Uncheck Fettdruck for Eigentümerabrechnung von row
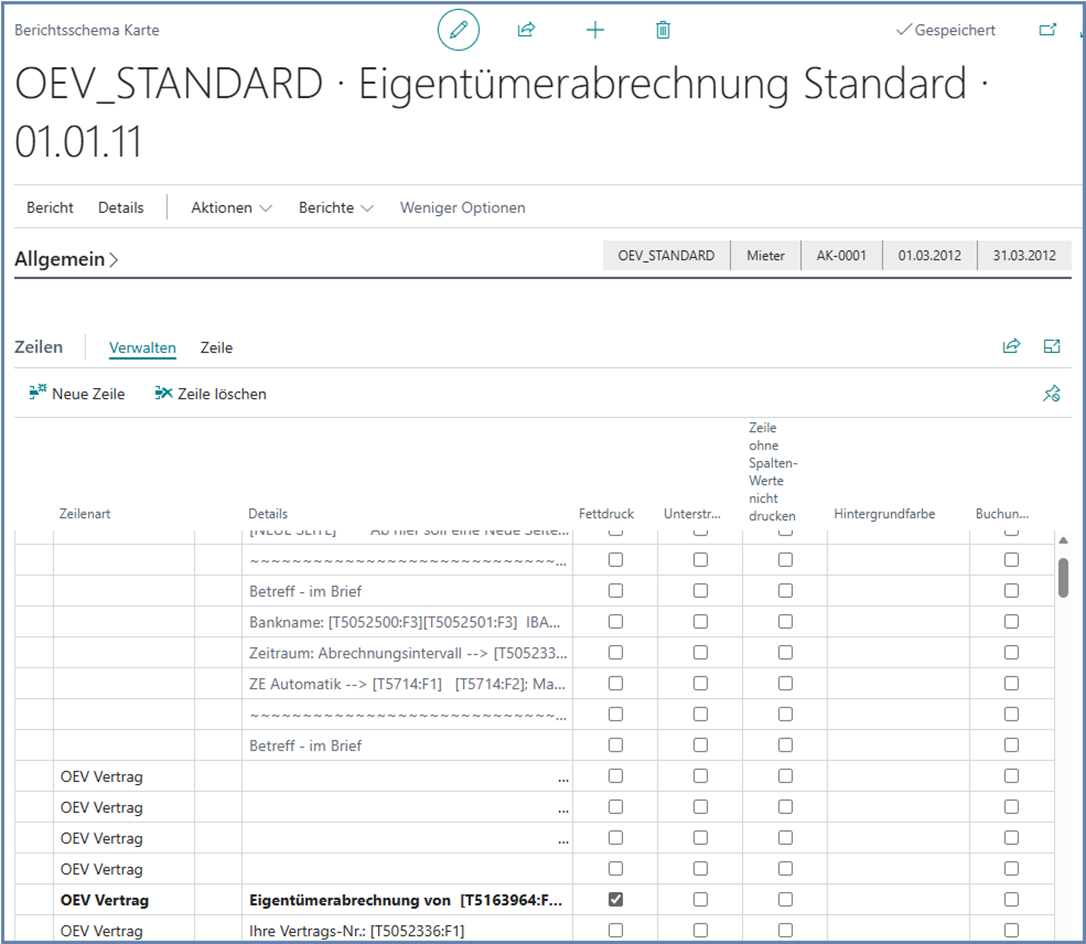Screen dimensions: 1086x944 click(x=615, y=900)
